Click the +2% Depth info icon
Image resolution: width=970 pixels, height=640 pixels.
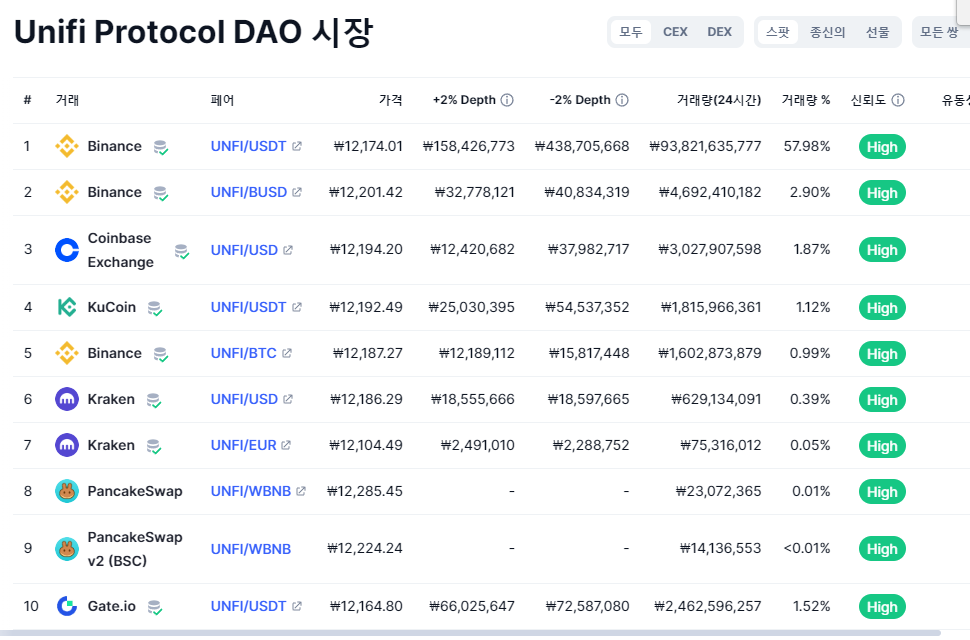coord(507,100)
